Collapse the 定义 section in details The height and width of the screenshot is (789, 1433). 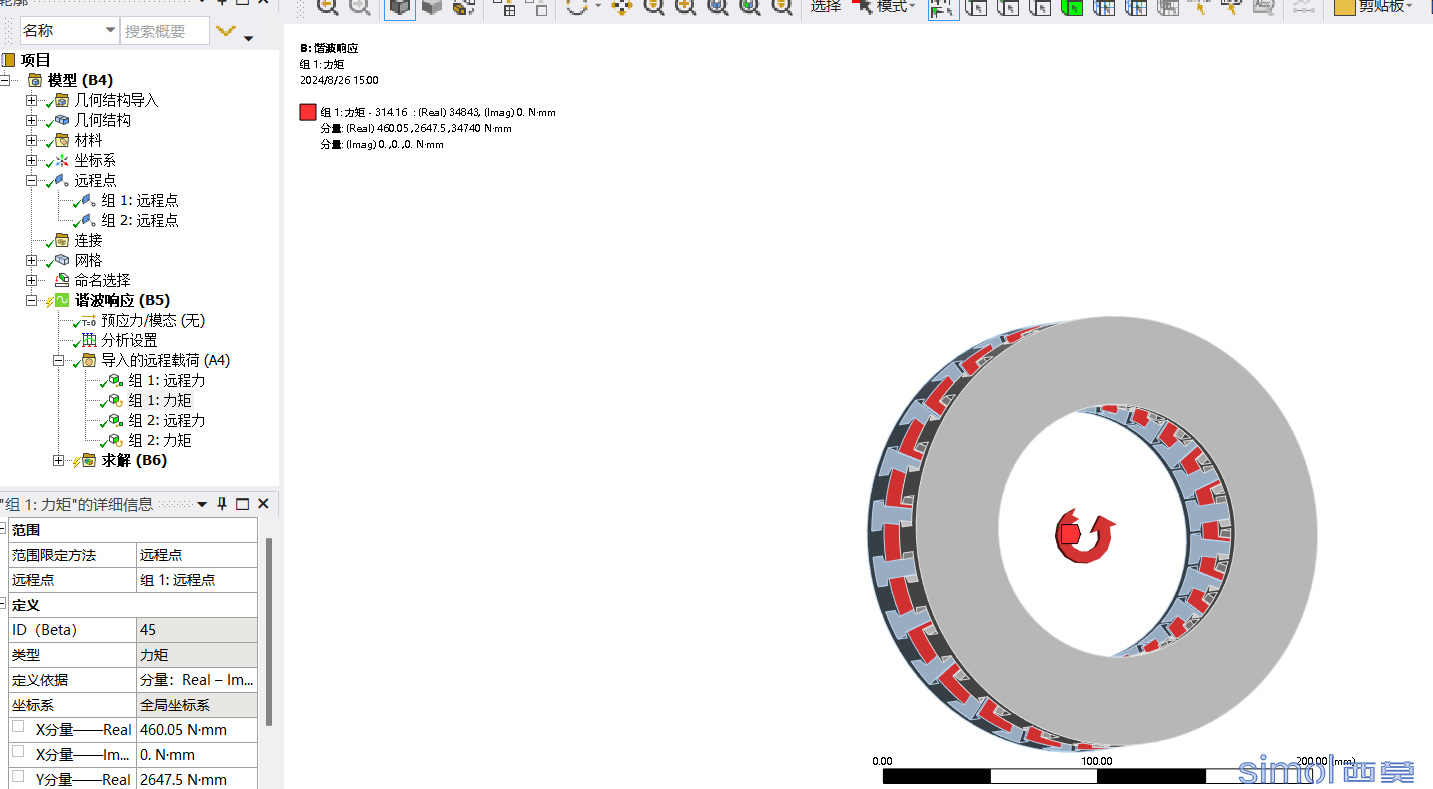click(3, 604)
